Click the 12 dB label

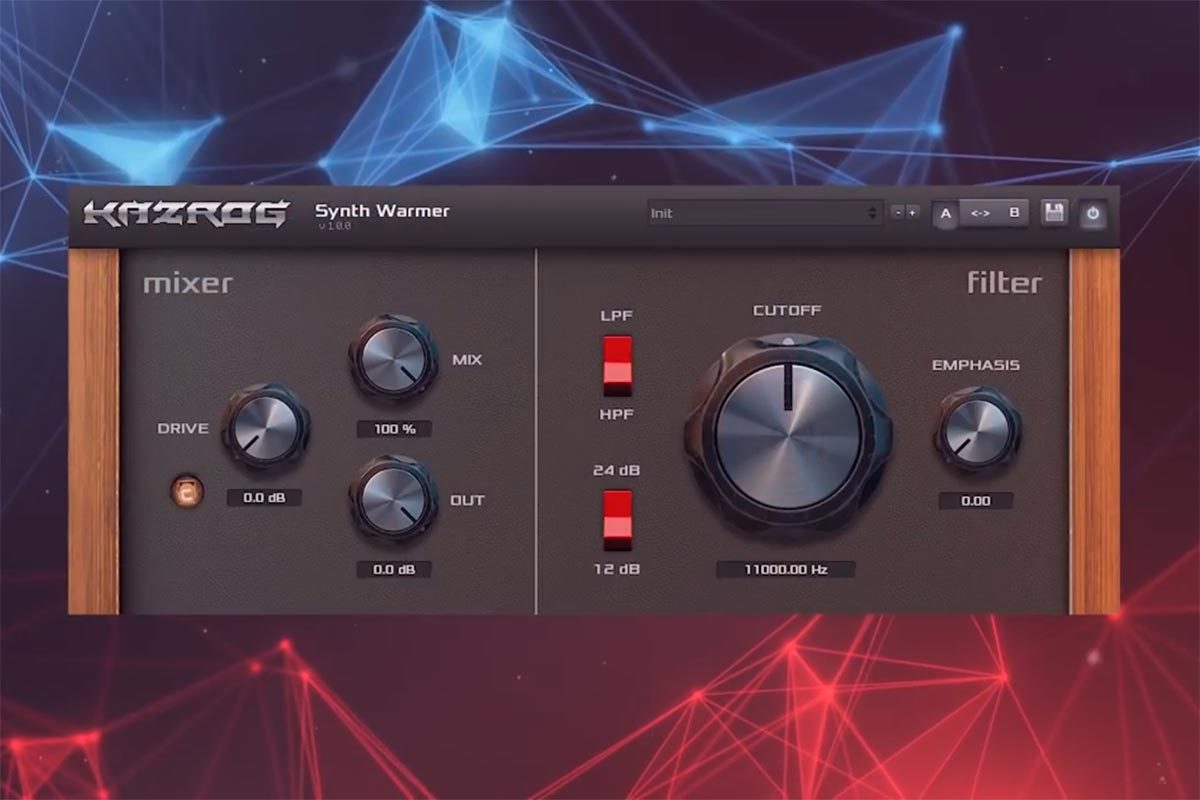[x=617, y=569]
